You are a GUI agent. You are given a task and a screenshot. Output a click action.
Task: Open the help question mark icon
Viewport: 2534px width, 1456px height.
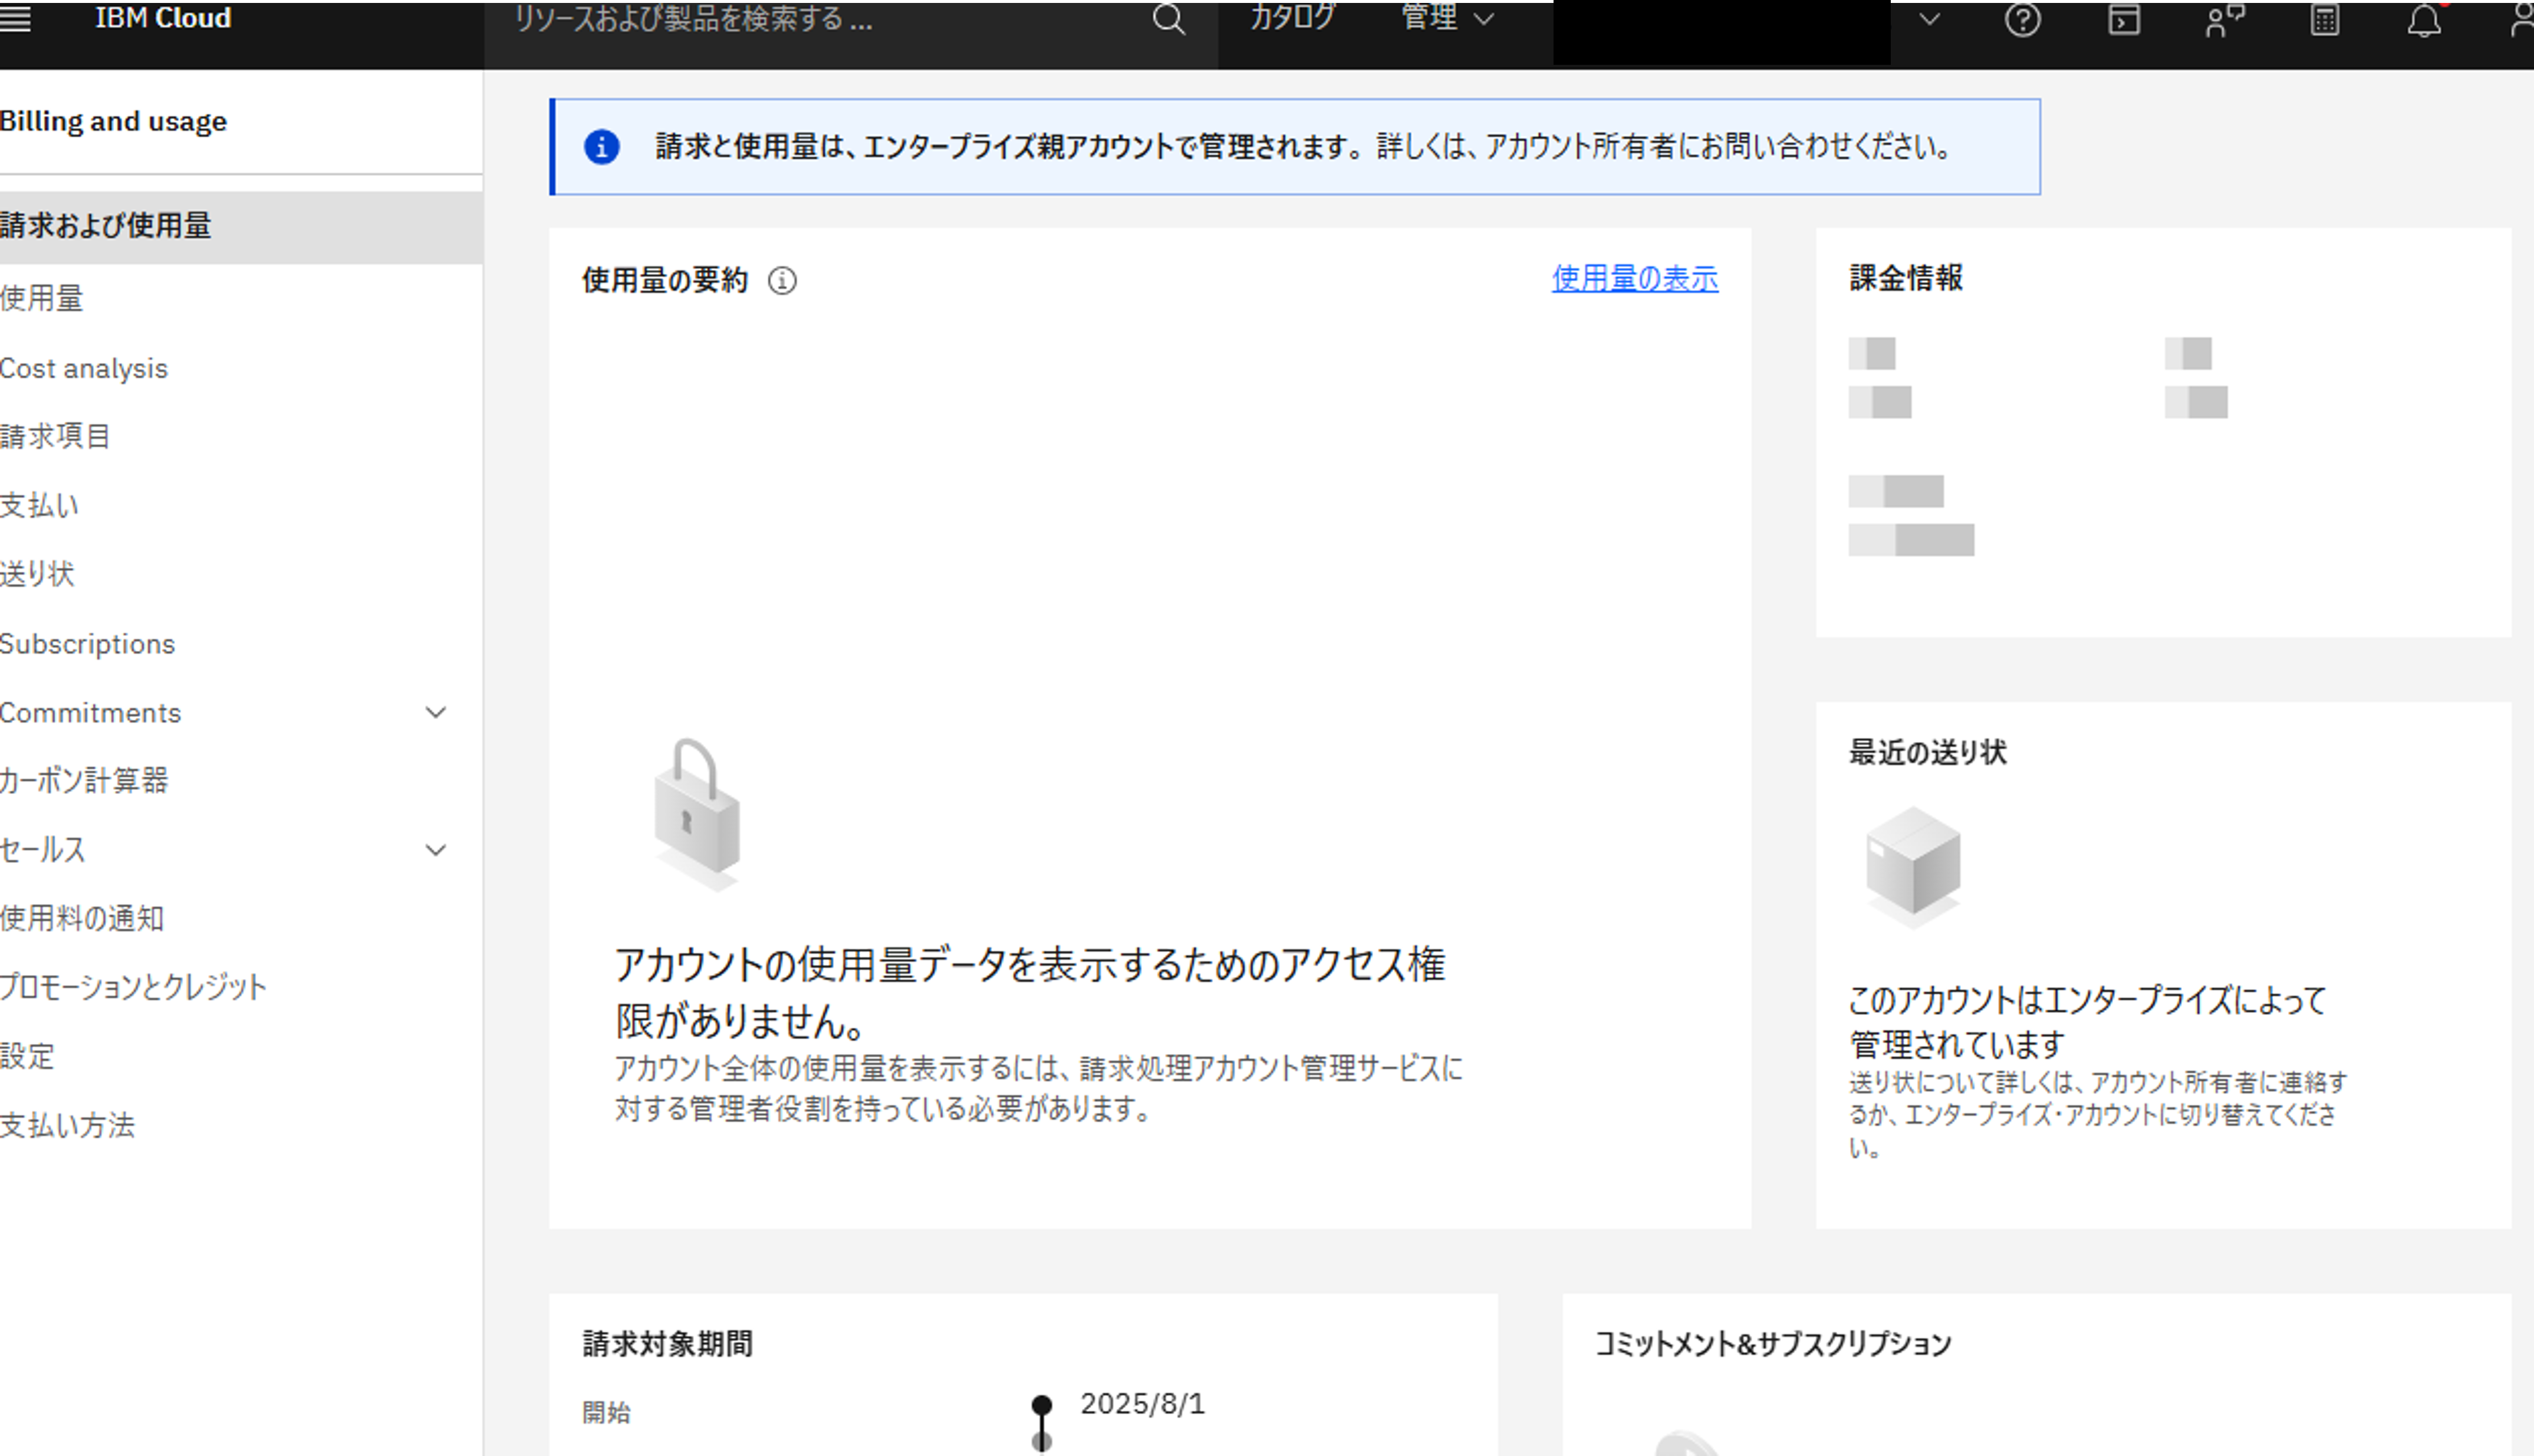click(x=2022, y=20)
